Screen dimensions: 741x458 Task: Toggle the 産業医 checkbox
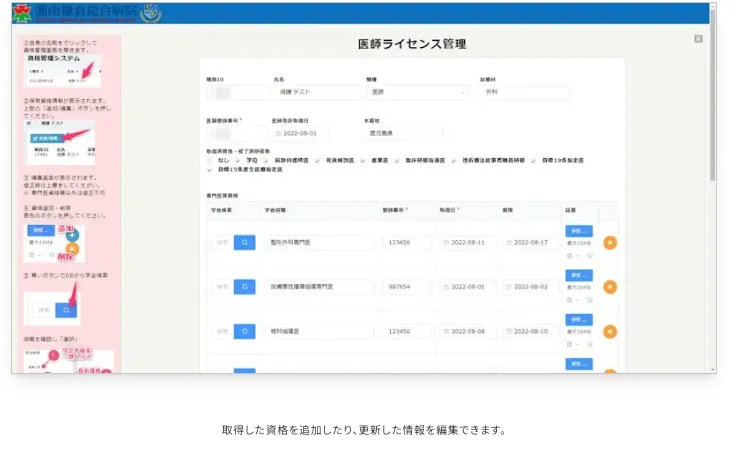pyautogui.click(x=362, y=161)
